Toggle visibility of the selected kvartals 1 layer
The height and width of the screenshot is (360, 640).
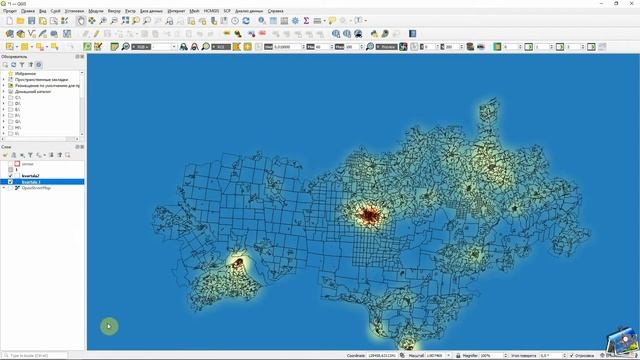coord(11,182)
